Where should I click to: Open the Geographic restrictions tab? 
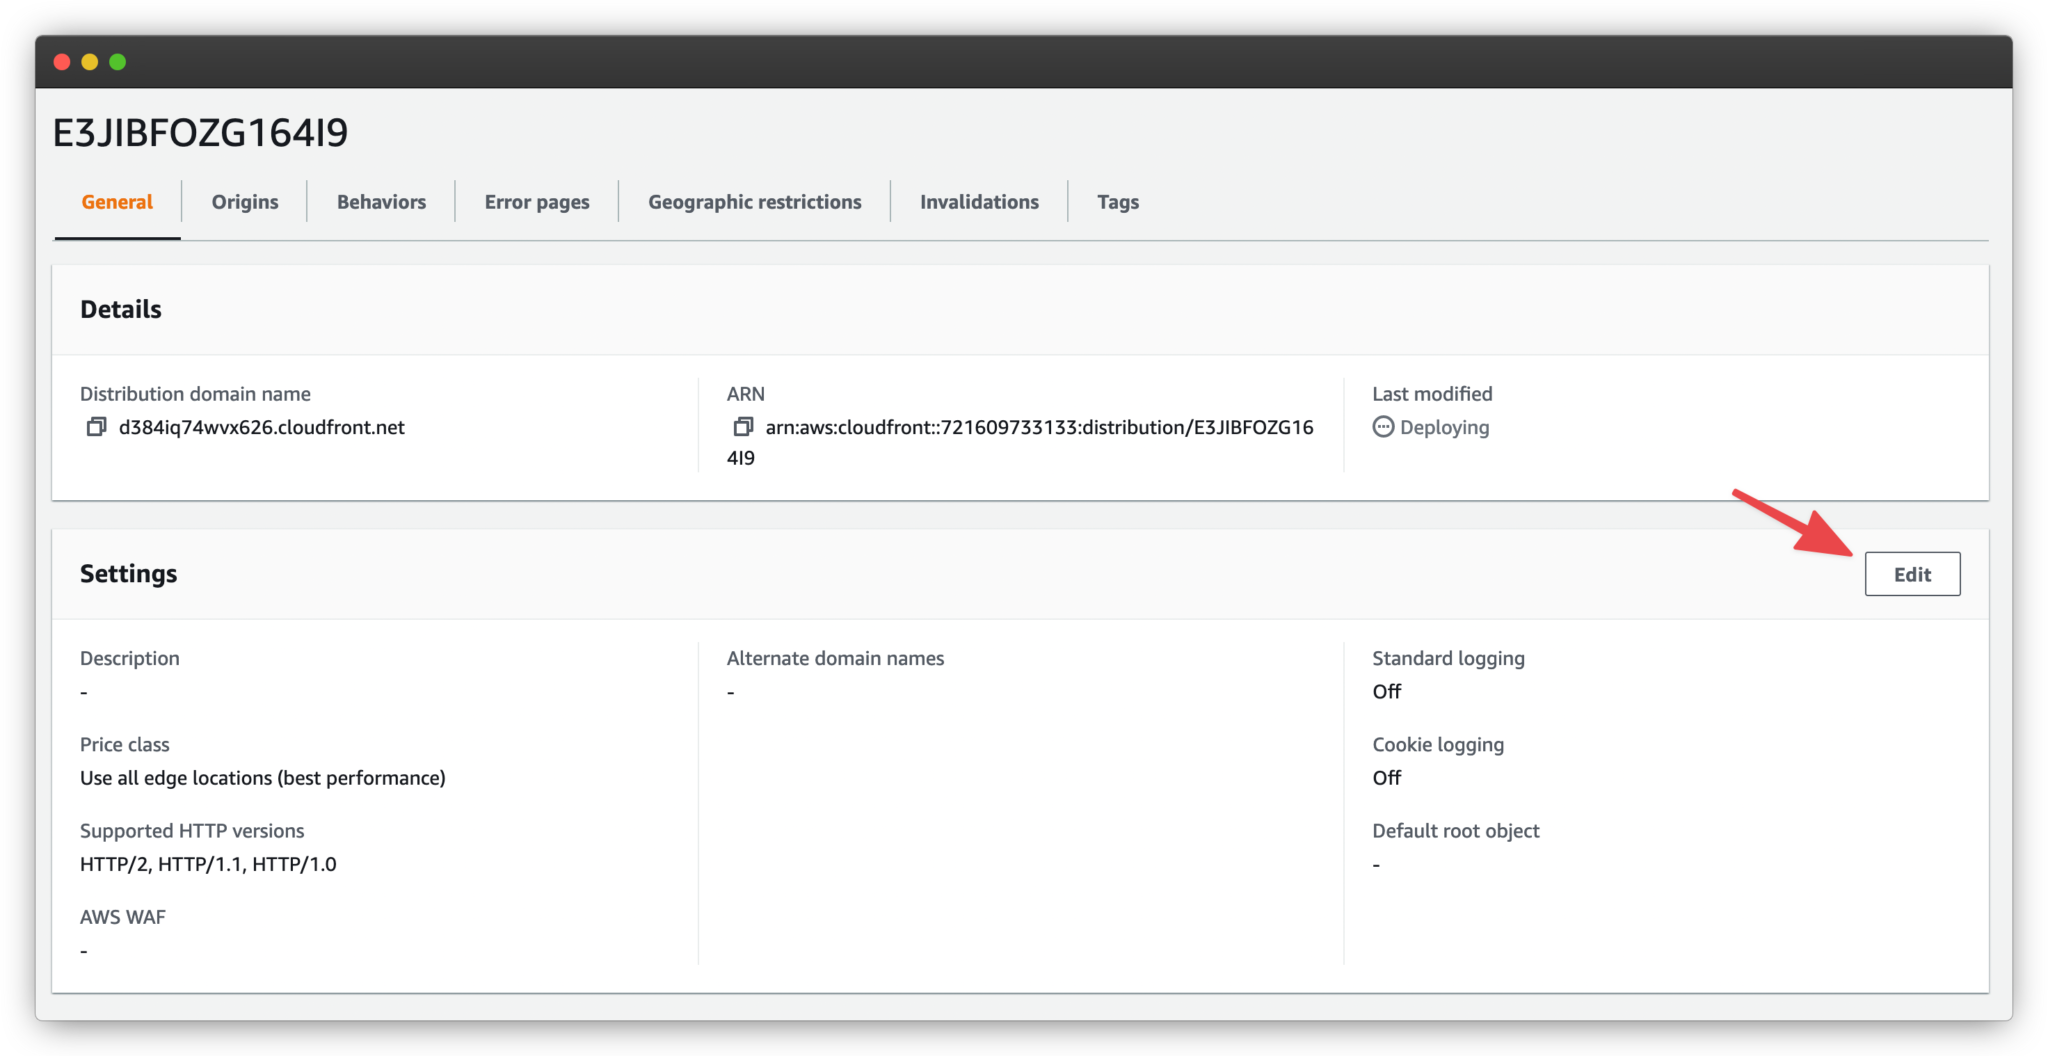[x=753, y=201]
